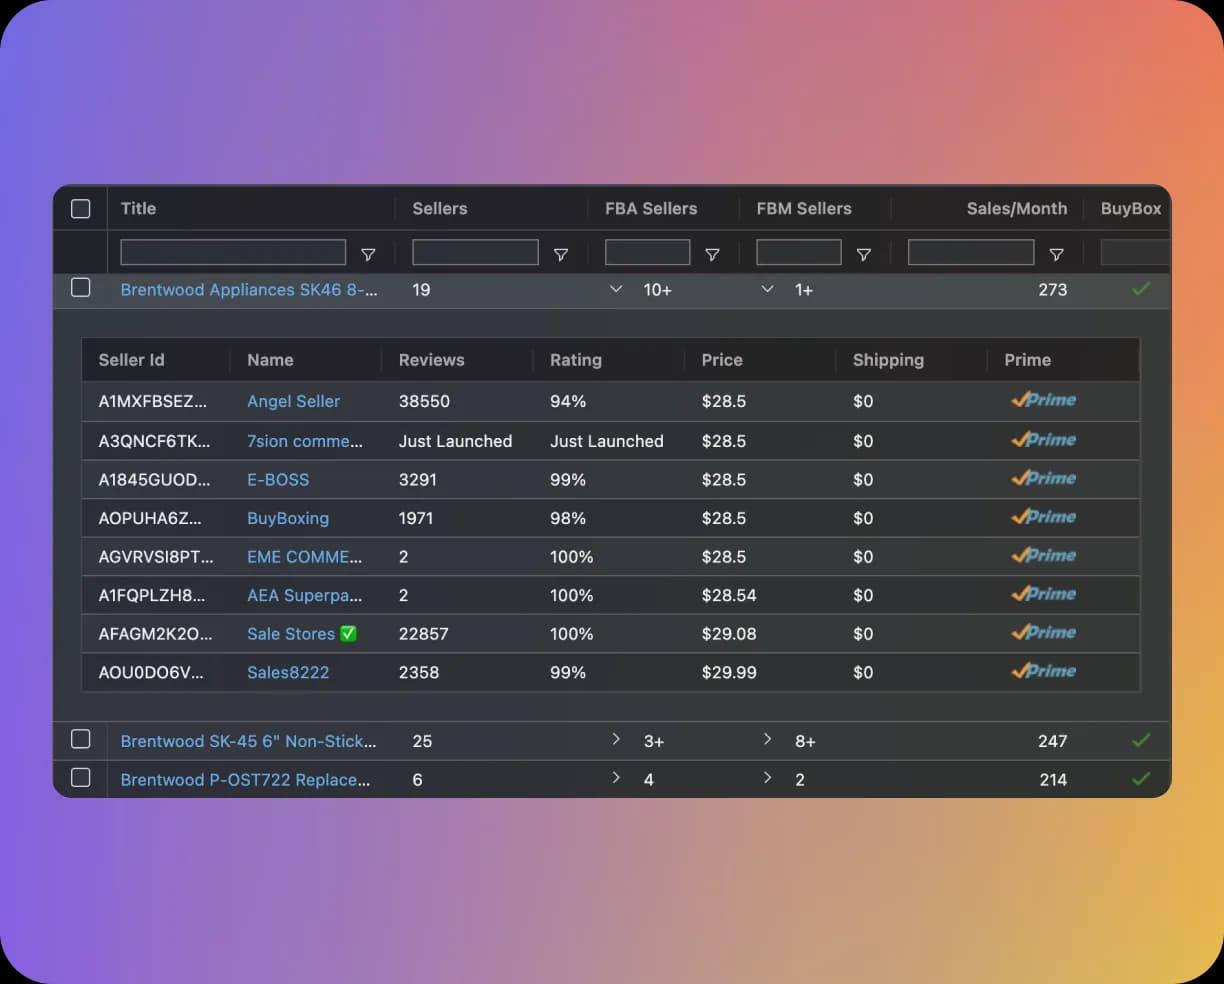Viewport: 1224px width, 984px height.
Task: Open the Angel Seller link
Action: click(293, 401)
